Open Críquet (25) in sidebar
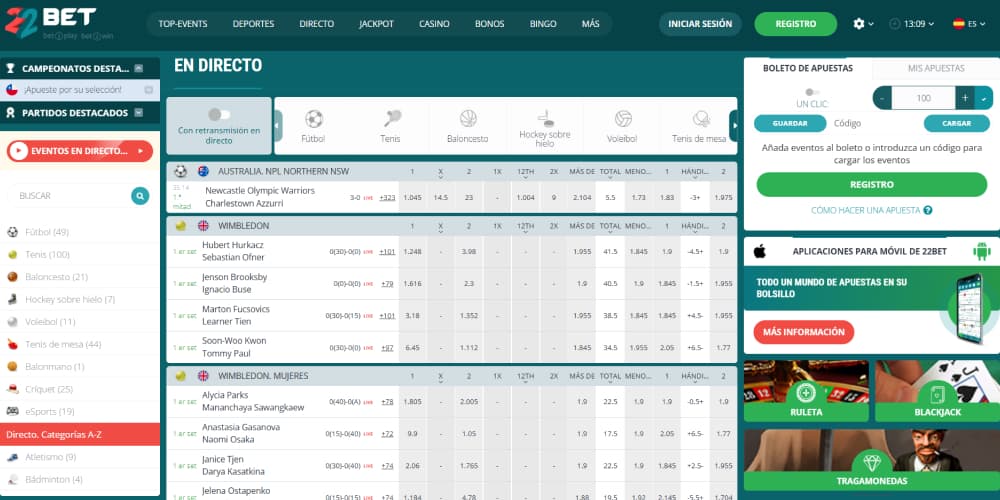This screenshot has width=1000, height=500. [80, 389]
